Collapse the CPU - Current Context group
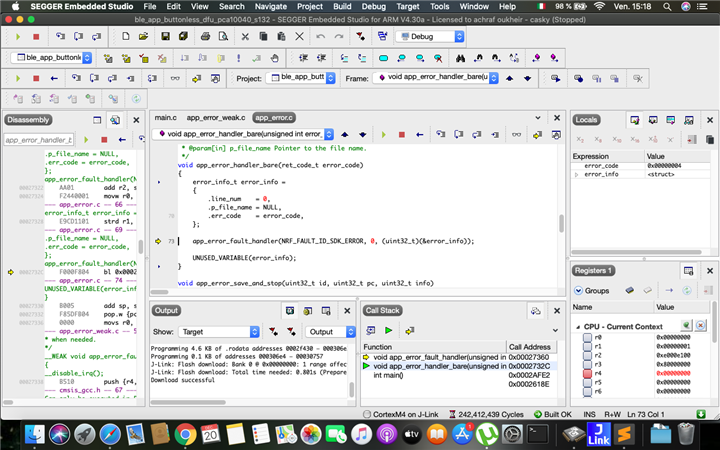This screenshot has width=720, height=450. pyautogui.click(x=578, y=327)
